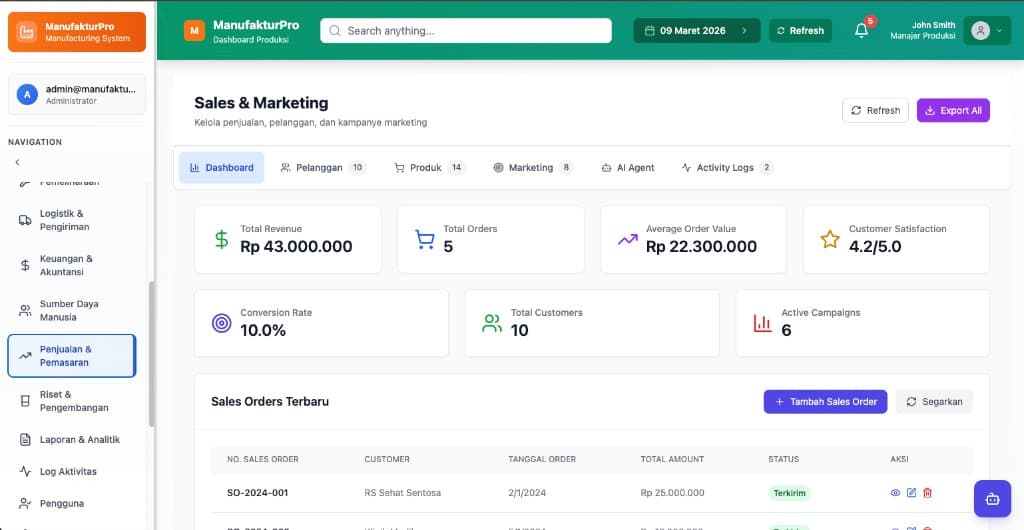Viewport: 1024px width, 530px height.
Task: Click the ManufakturPro sidebar logo icon
Action: (27, 32)
